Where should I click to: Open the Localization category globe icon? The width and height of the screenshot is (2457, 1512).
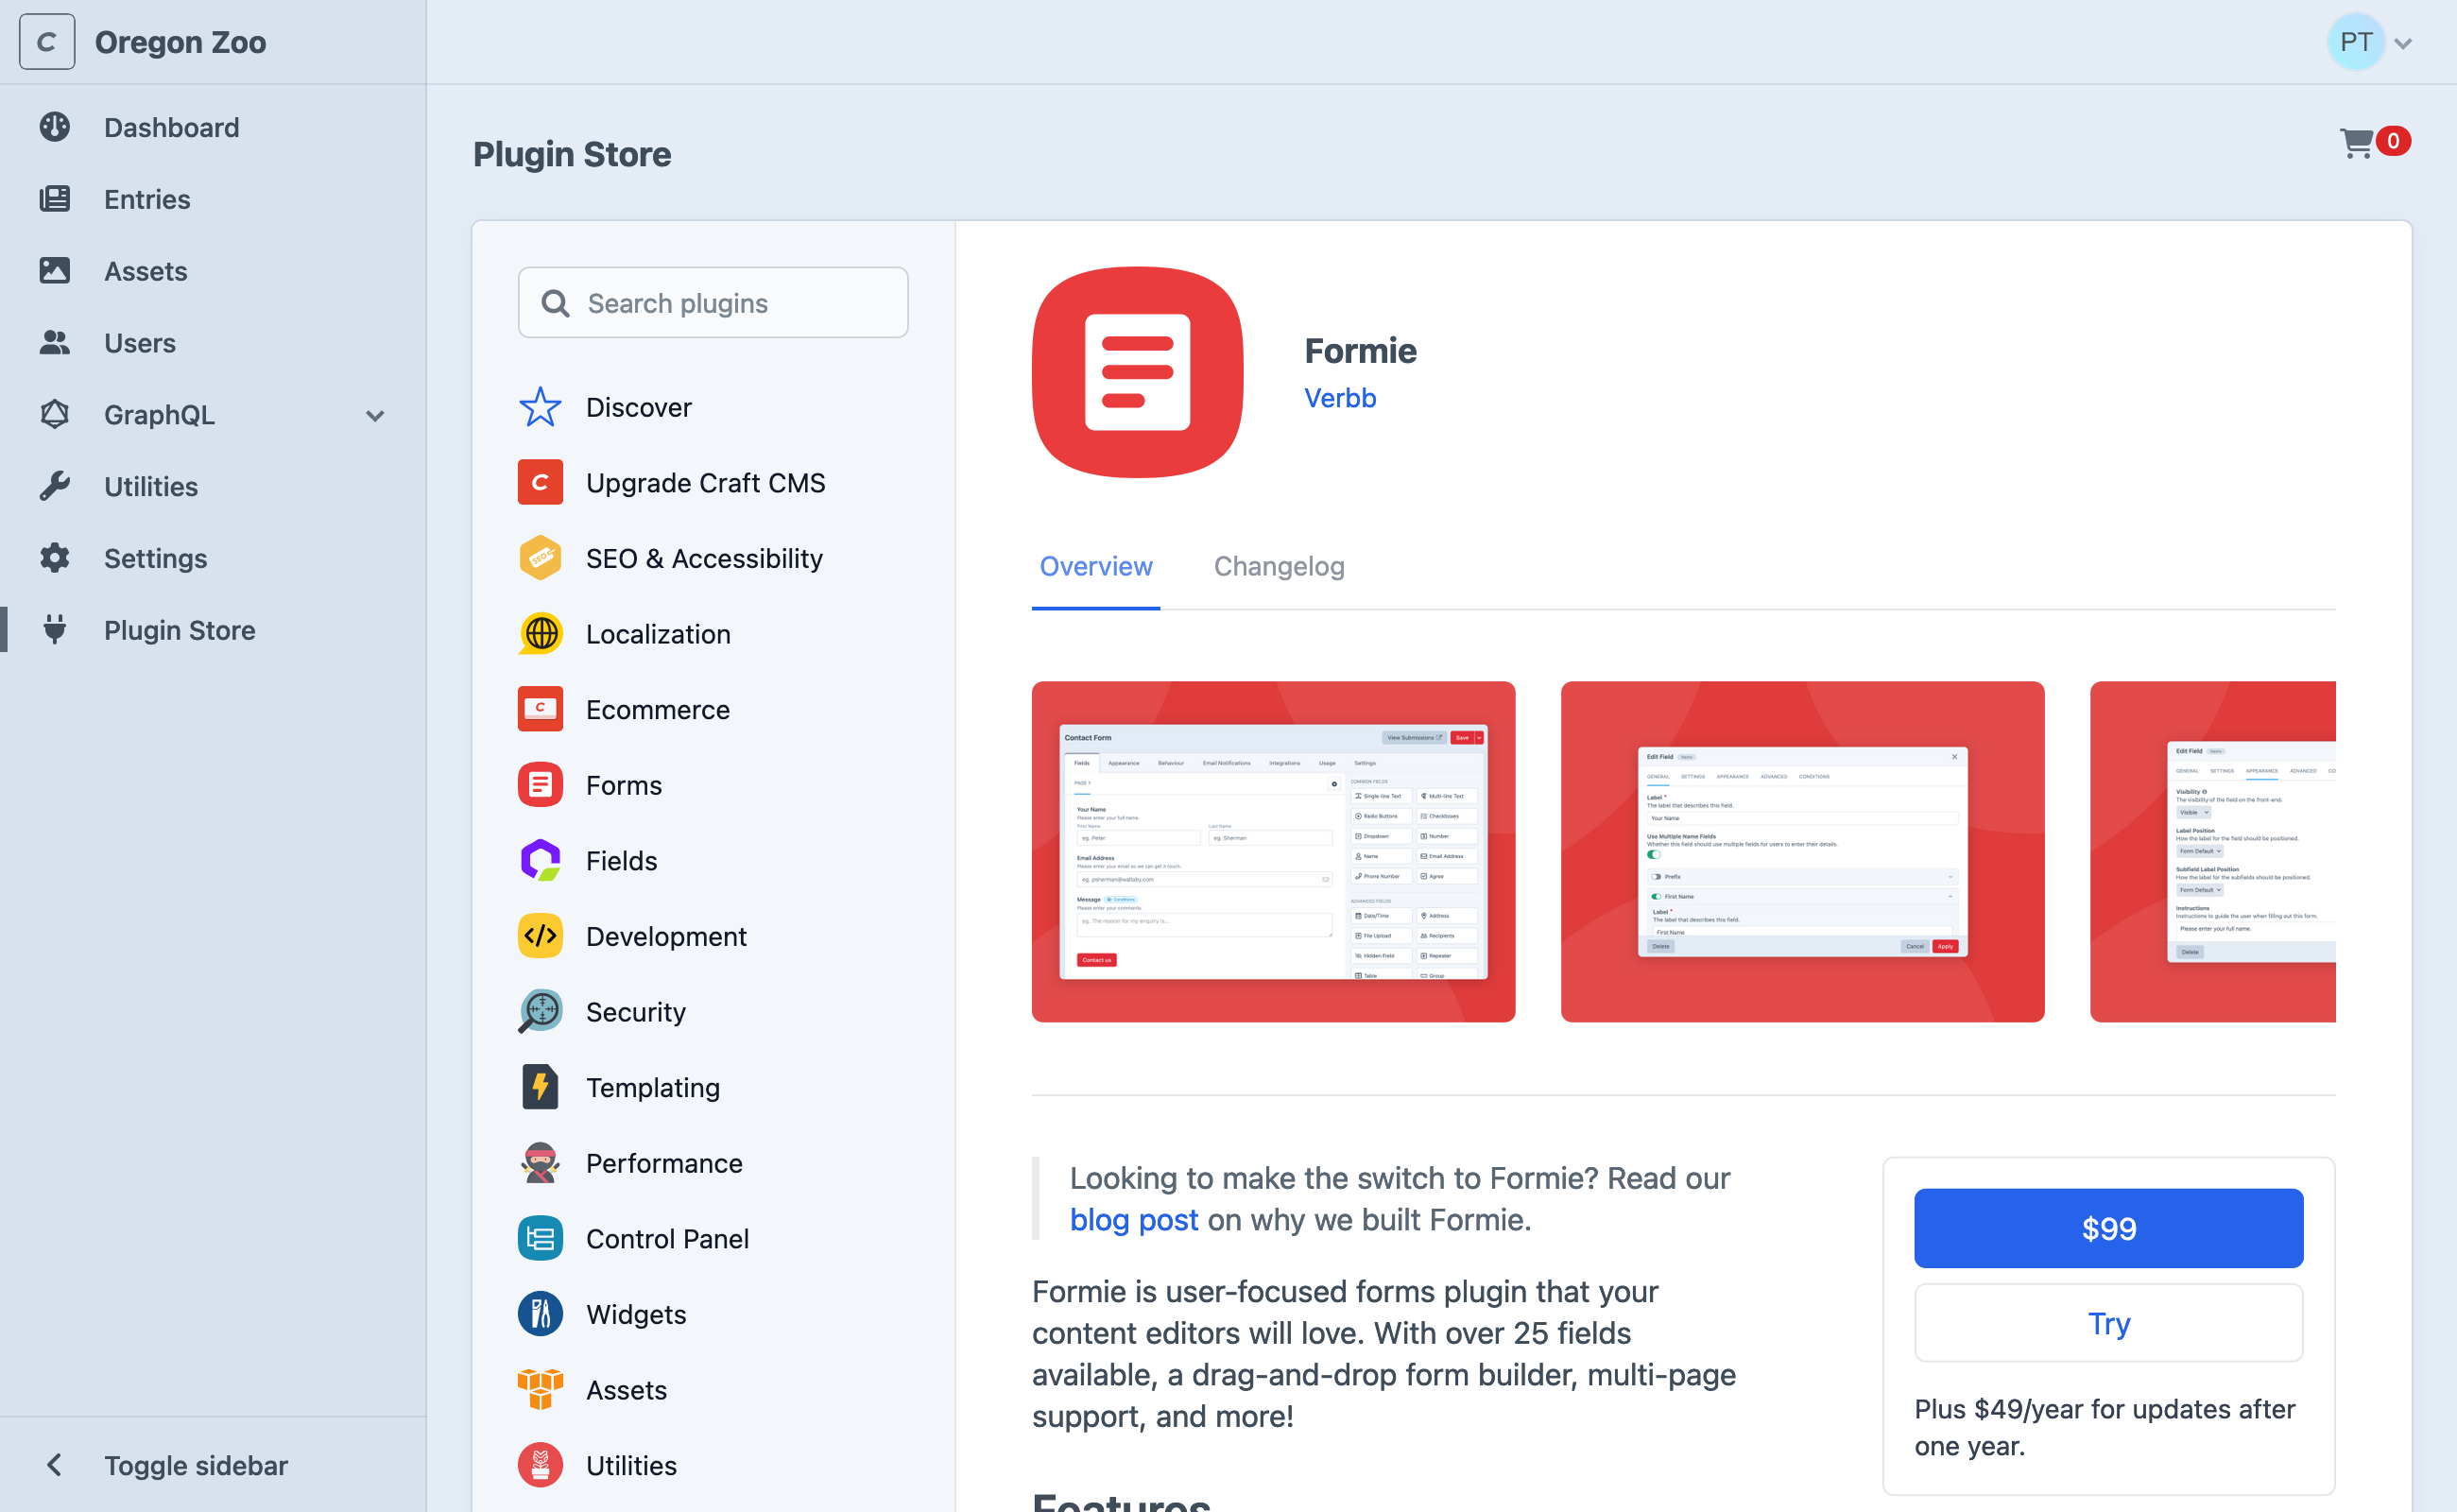[540, 633]
